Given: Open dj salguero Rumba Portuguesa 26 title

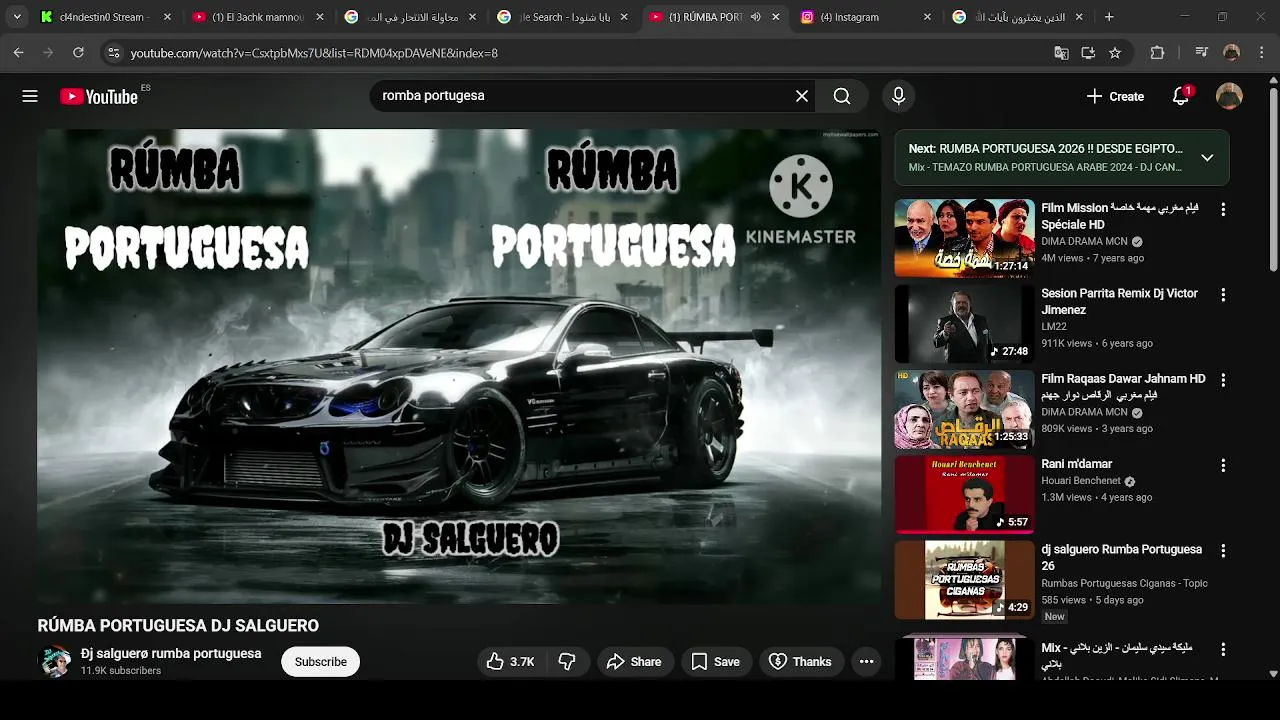Looking at the screenshot, I should coord(1121,557).
